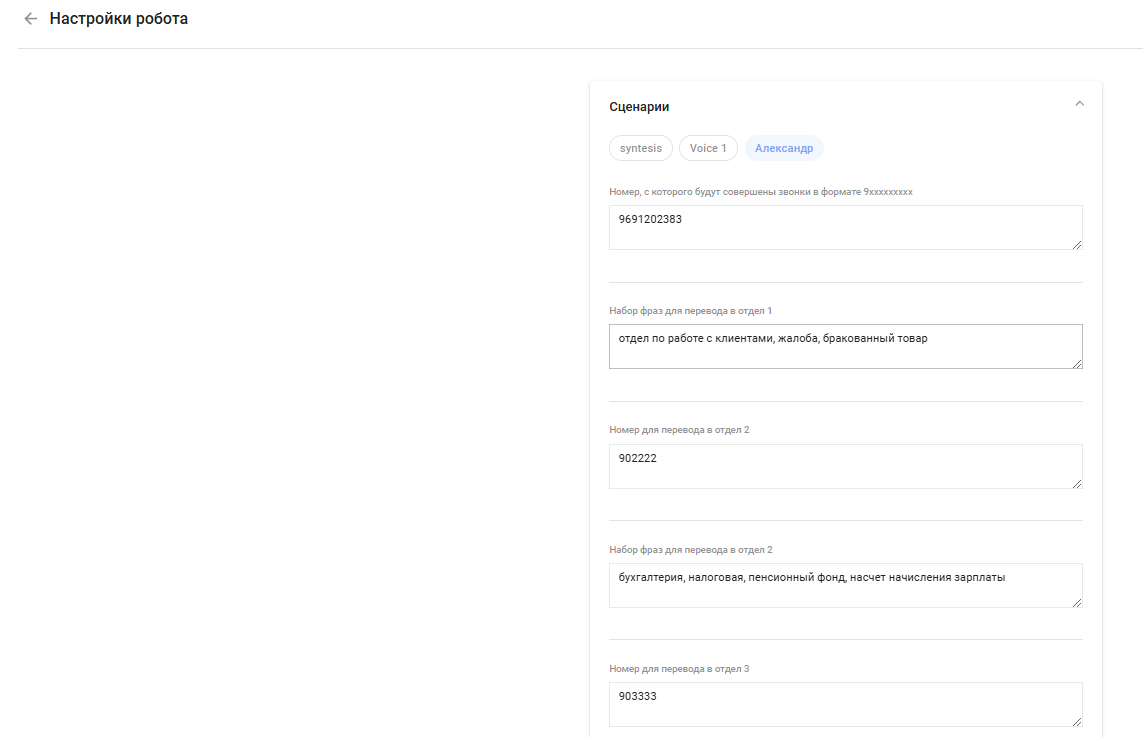This screenshot has height=737, width=1143.
Task: Click the Сценарии section header
Action: [x=639, y=107]
